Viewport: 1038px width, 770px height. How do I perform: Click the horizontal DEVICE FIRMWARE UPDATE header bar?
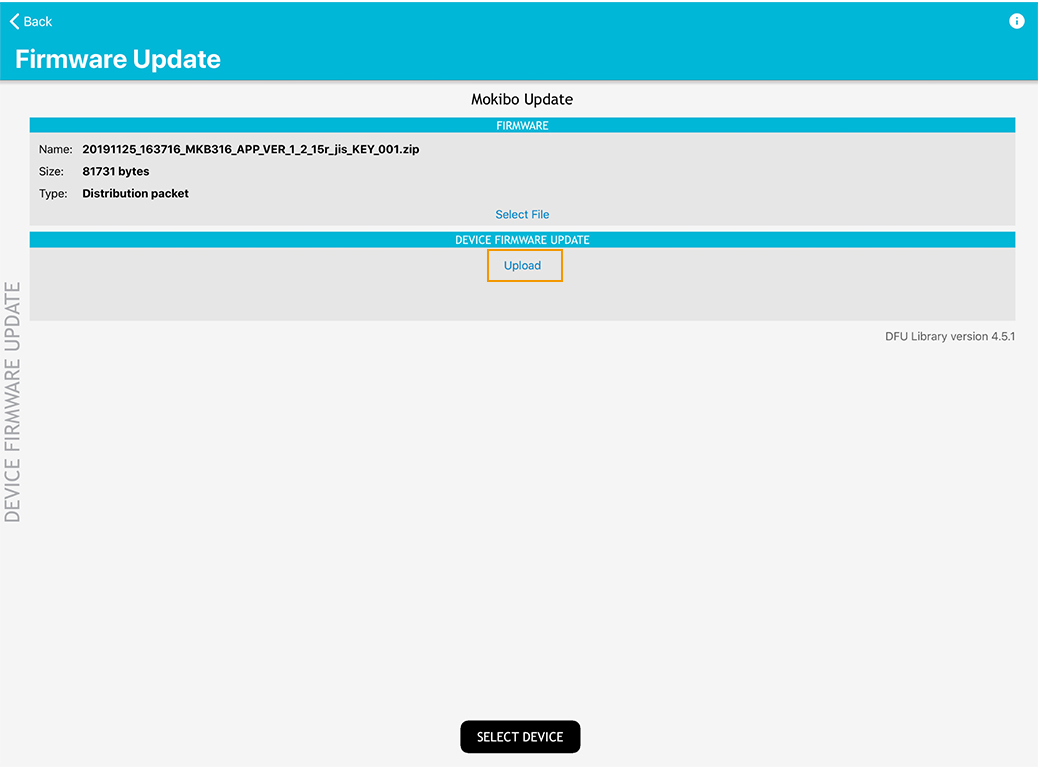click(x=522, y=240)
